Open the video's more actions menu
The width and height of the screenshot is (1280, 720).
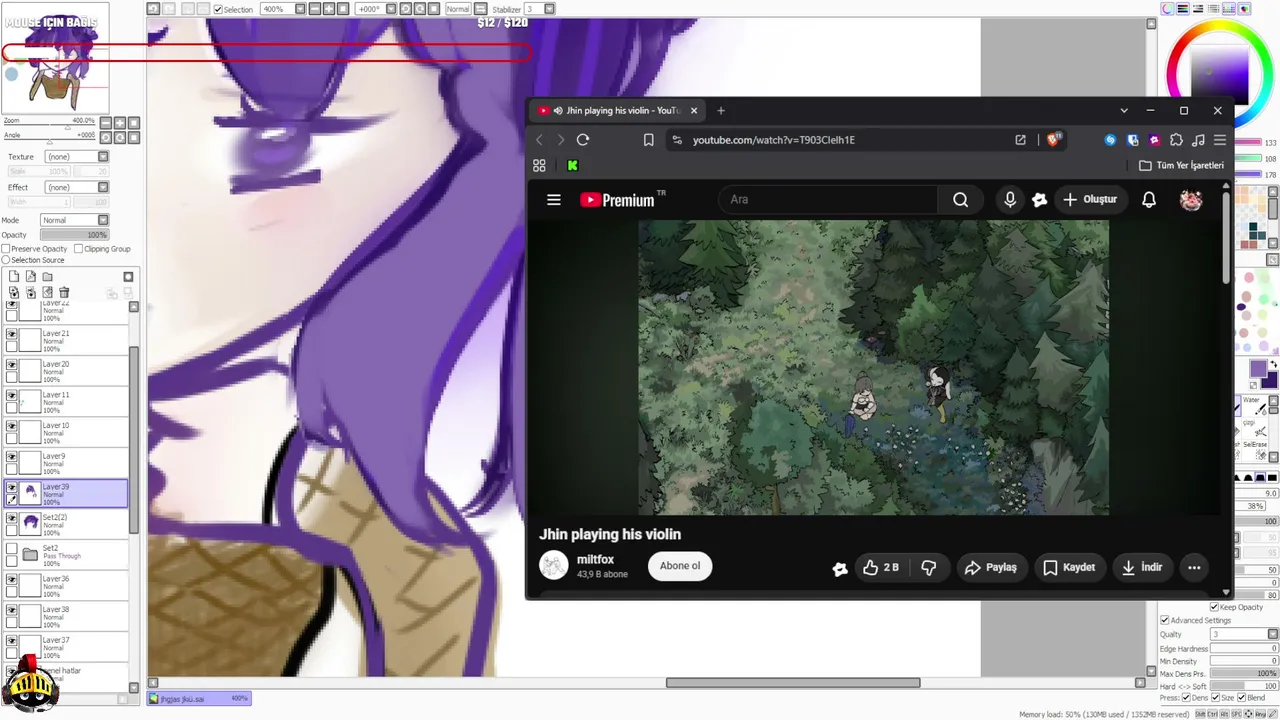[1194, 567]
